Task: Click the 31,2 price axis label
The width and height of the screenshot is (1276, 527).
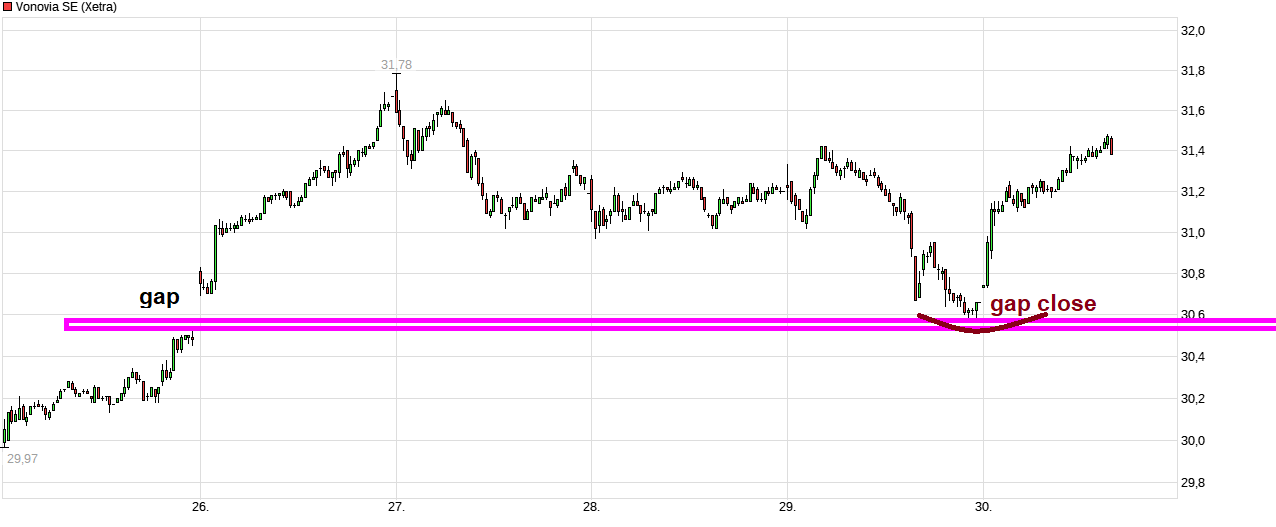Action: (1194, 192)
